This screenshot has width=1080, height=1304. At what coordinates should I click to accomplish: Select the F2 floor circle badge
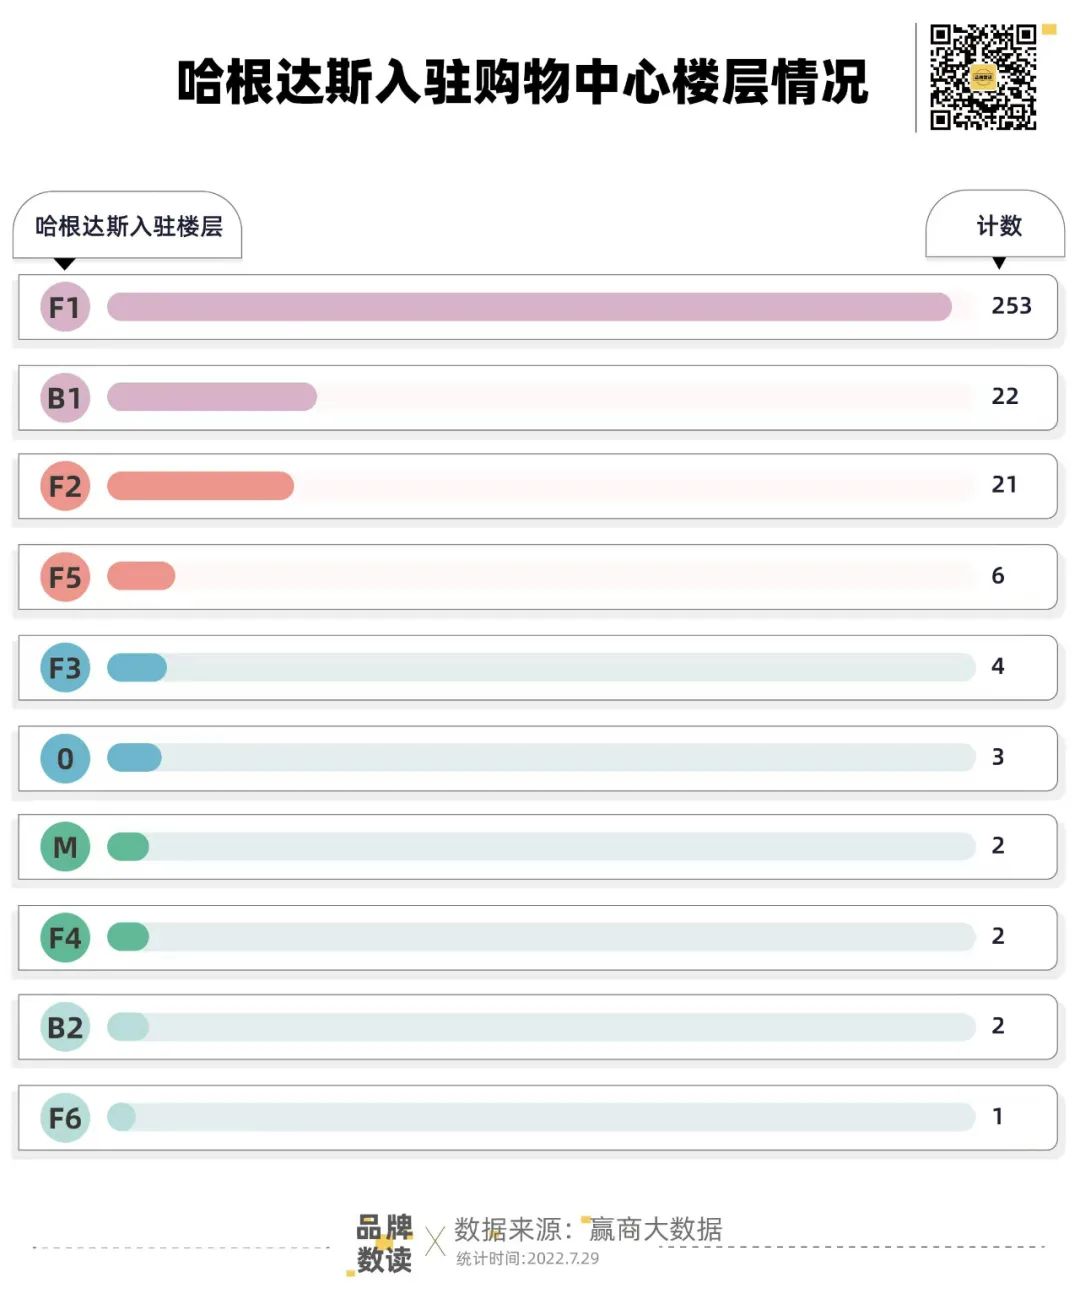65,487
